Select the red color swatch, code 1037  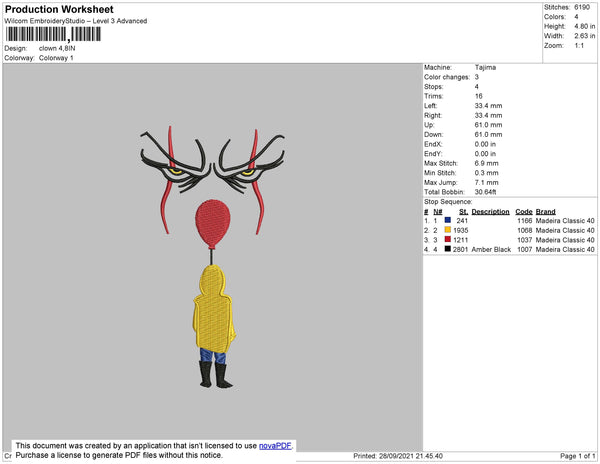[448, 239]
